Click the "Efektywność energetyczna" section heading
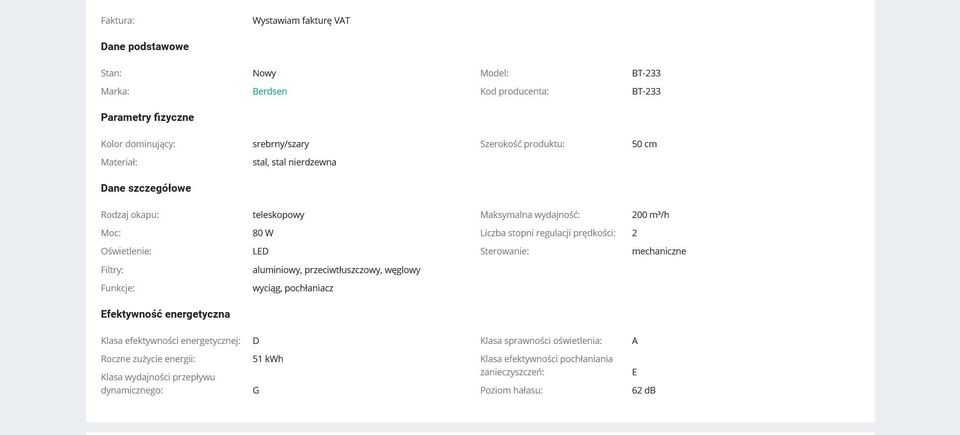 coord(165,314)
